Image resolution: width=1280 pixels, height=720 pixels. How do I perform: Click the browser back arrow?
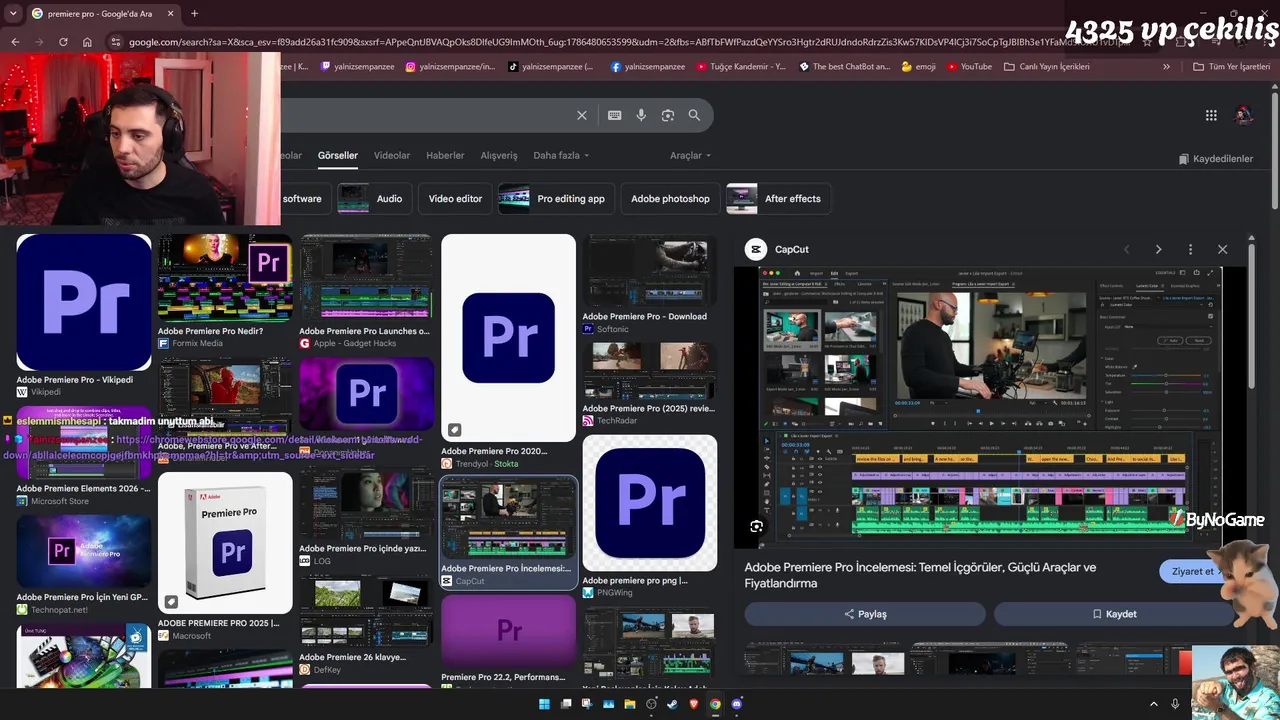(15, 42)
